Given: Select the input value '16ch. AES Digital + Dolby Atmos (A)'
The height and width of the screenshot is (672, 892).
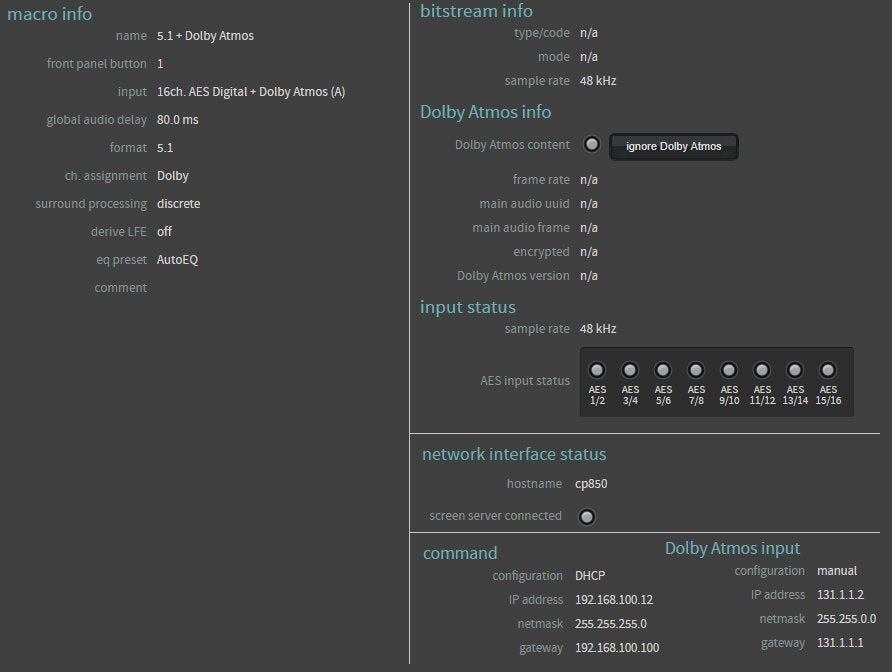Looking at the screenshot, I should 251,92.
